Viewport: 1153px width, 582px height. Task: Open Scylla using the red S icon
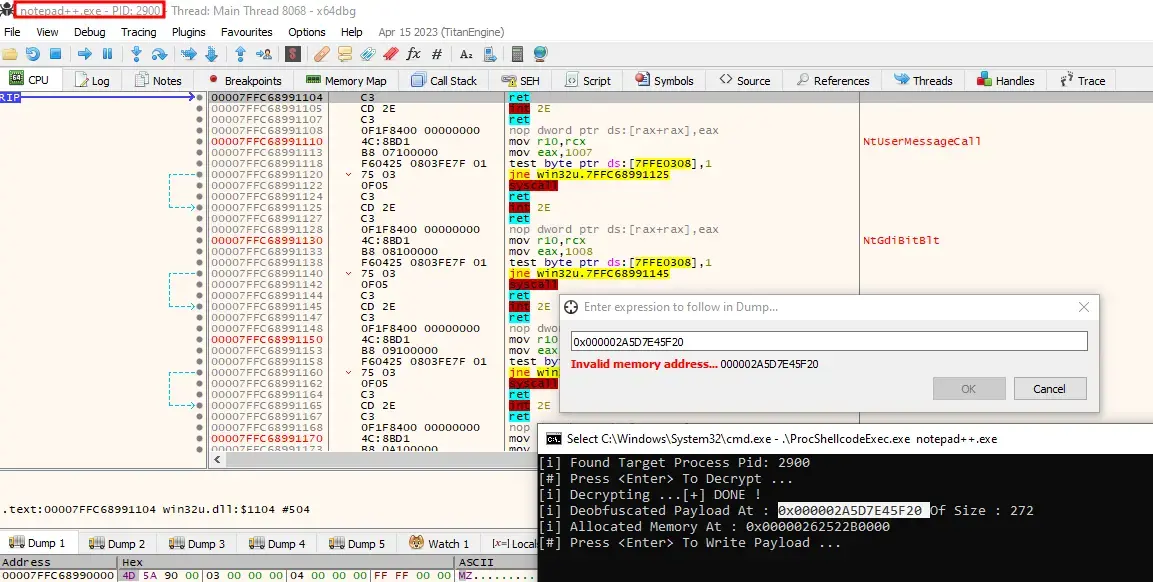(292, 54)
